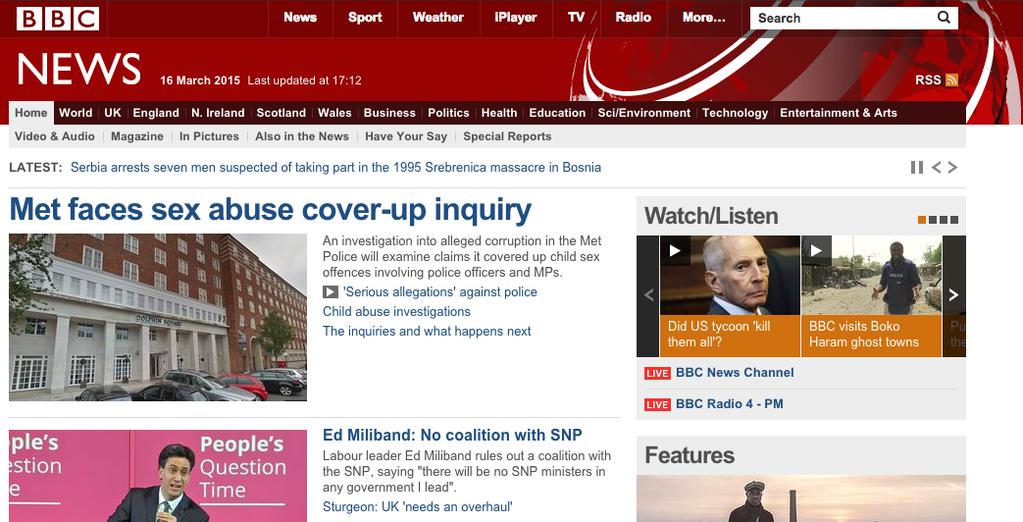
Task: Switch to the UK section
Action: tap(113, 113)
